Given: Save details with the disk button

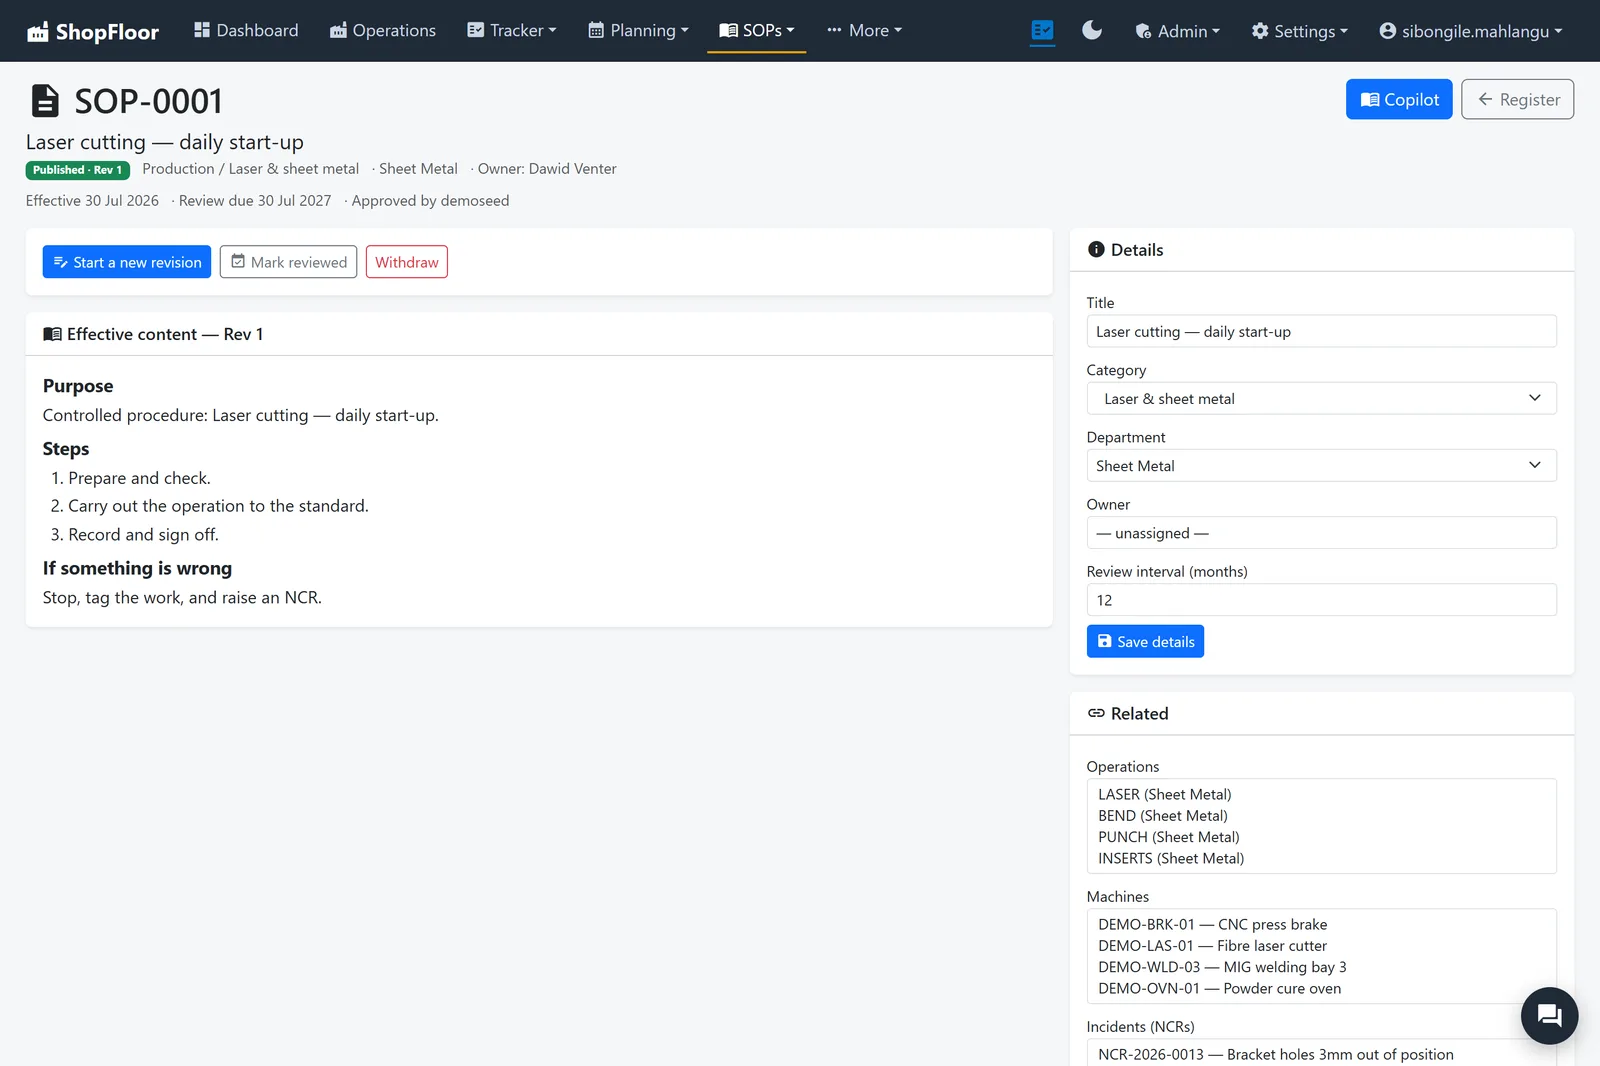Looking at the screenshot, I should point(1145,641).
